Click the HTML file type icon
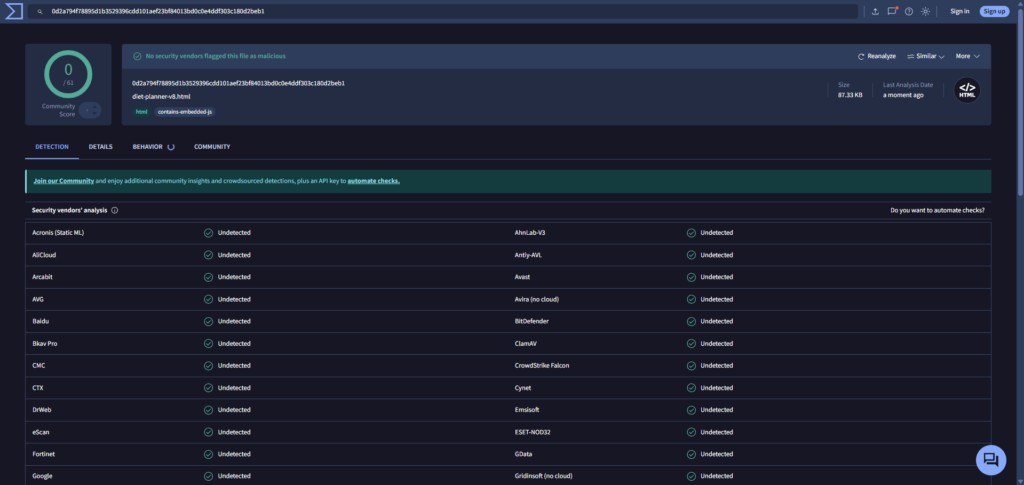1024x485 pixels. pos(966,91)
